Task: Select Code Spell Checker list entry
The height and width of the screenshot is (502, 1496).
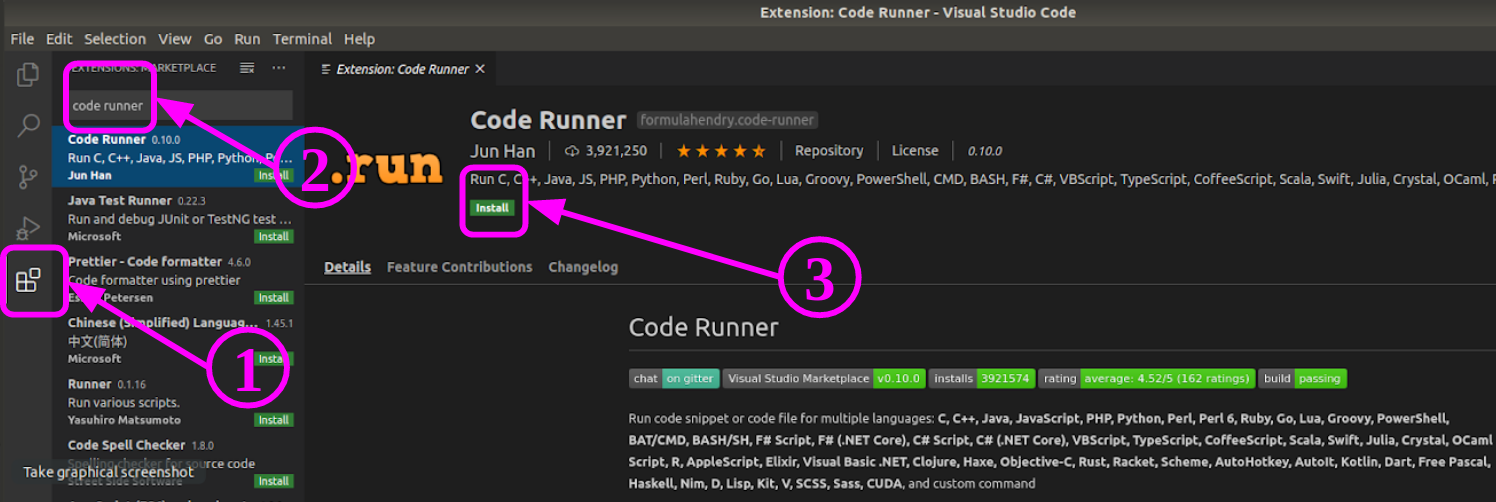Action: coord(178,462)
